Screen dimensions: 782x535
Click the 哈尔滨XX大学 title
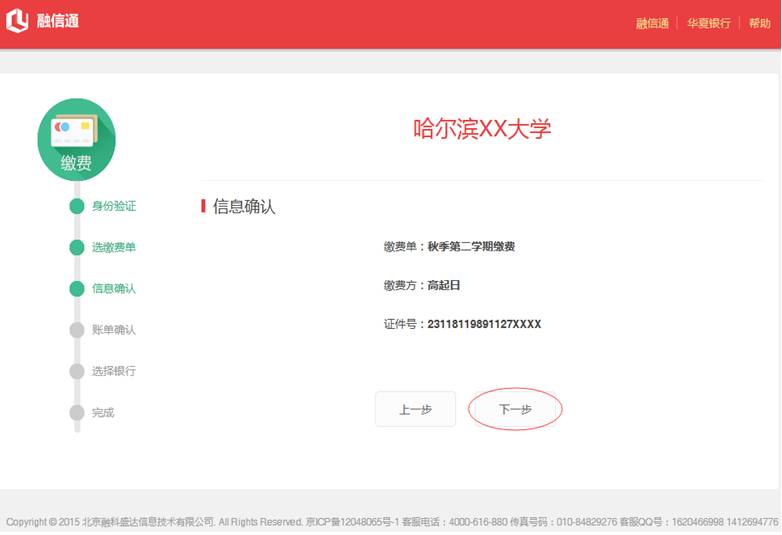[482, 129]
